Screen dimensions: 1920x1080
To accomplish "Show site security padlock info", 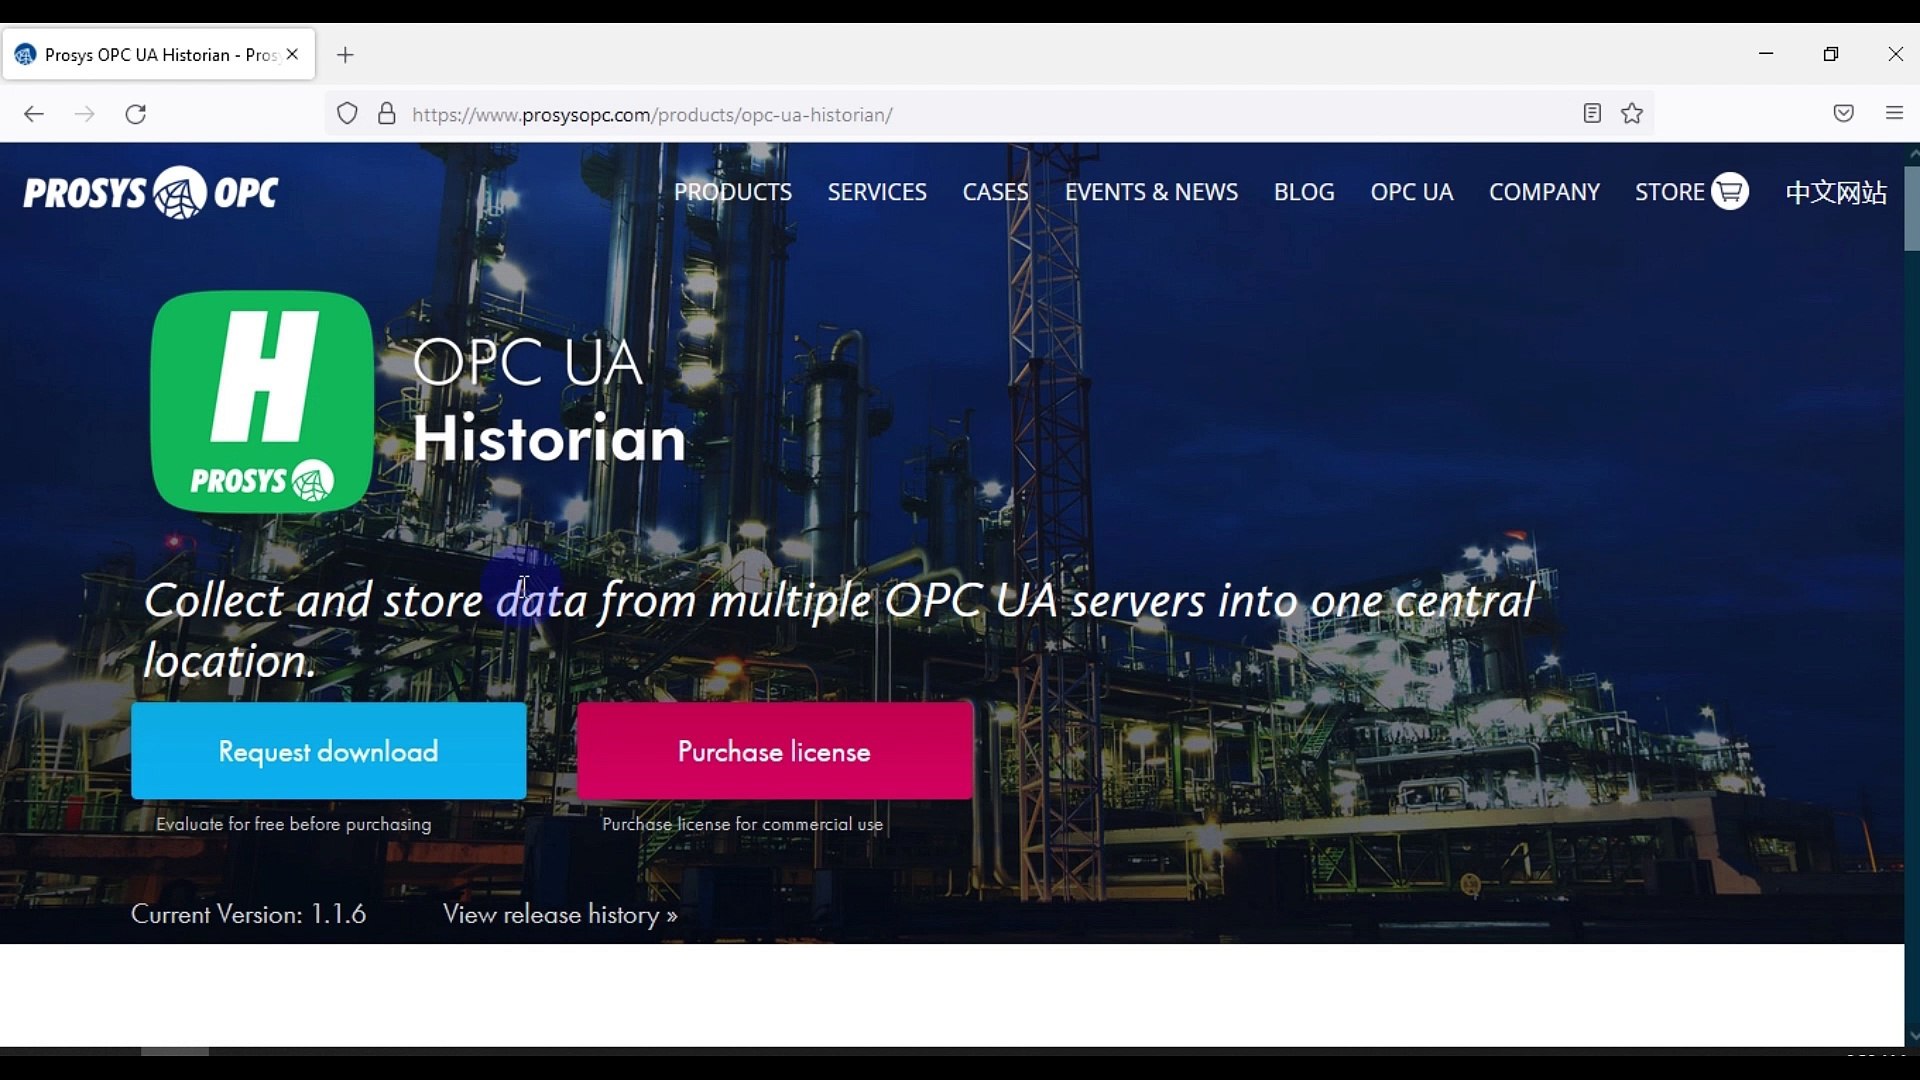I will 387,114.
